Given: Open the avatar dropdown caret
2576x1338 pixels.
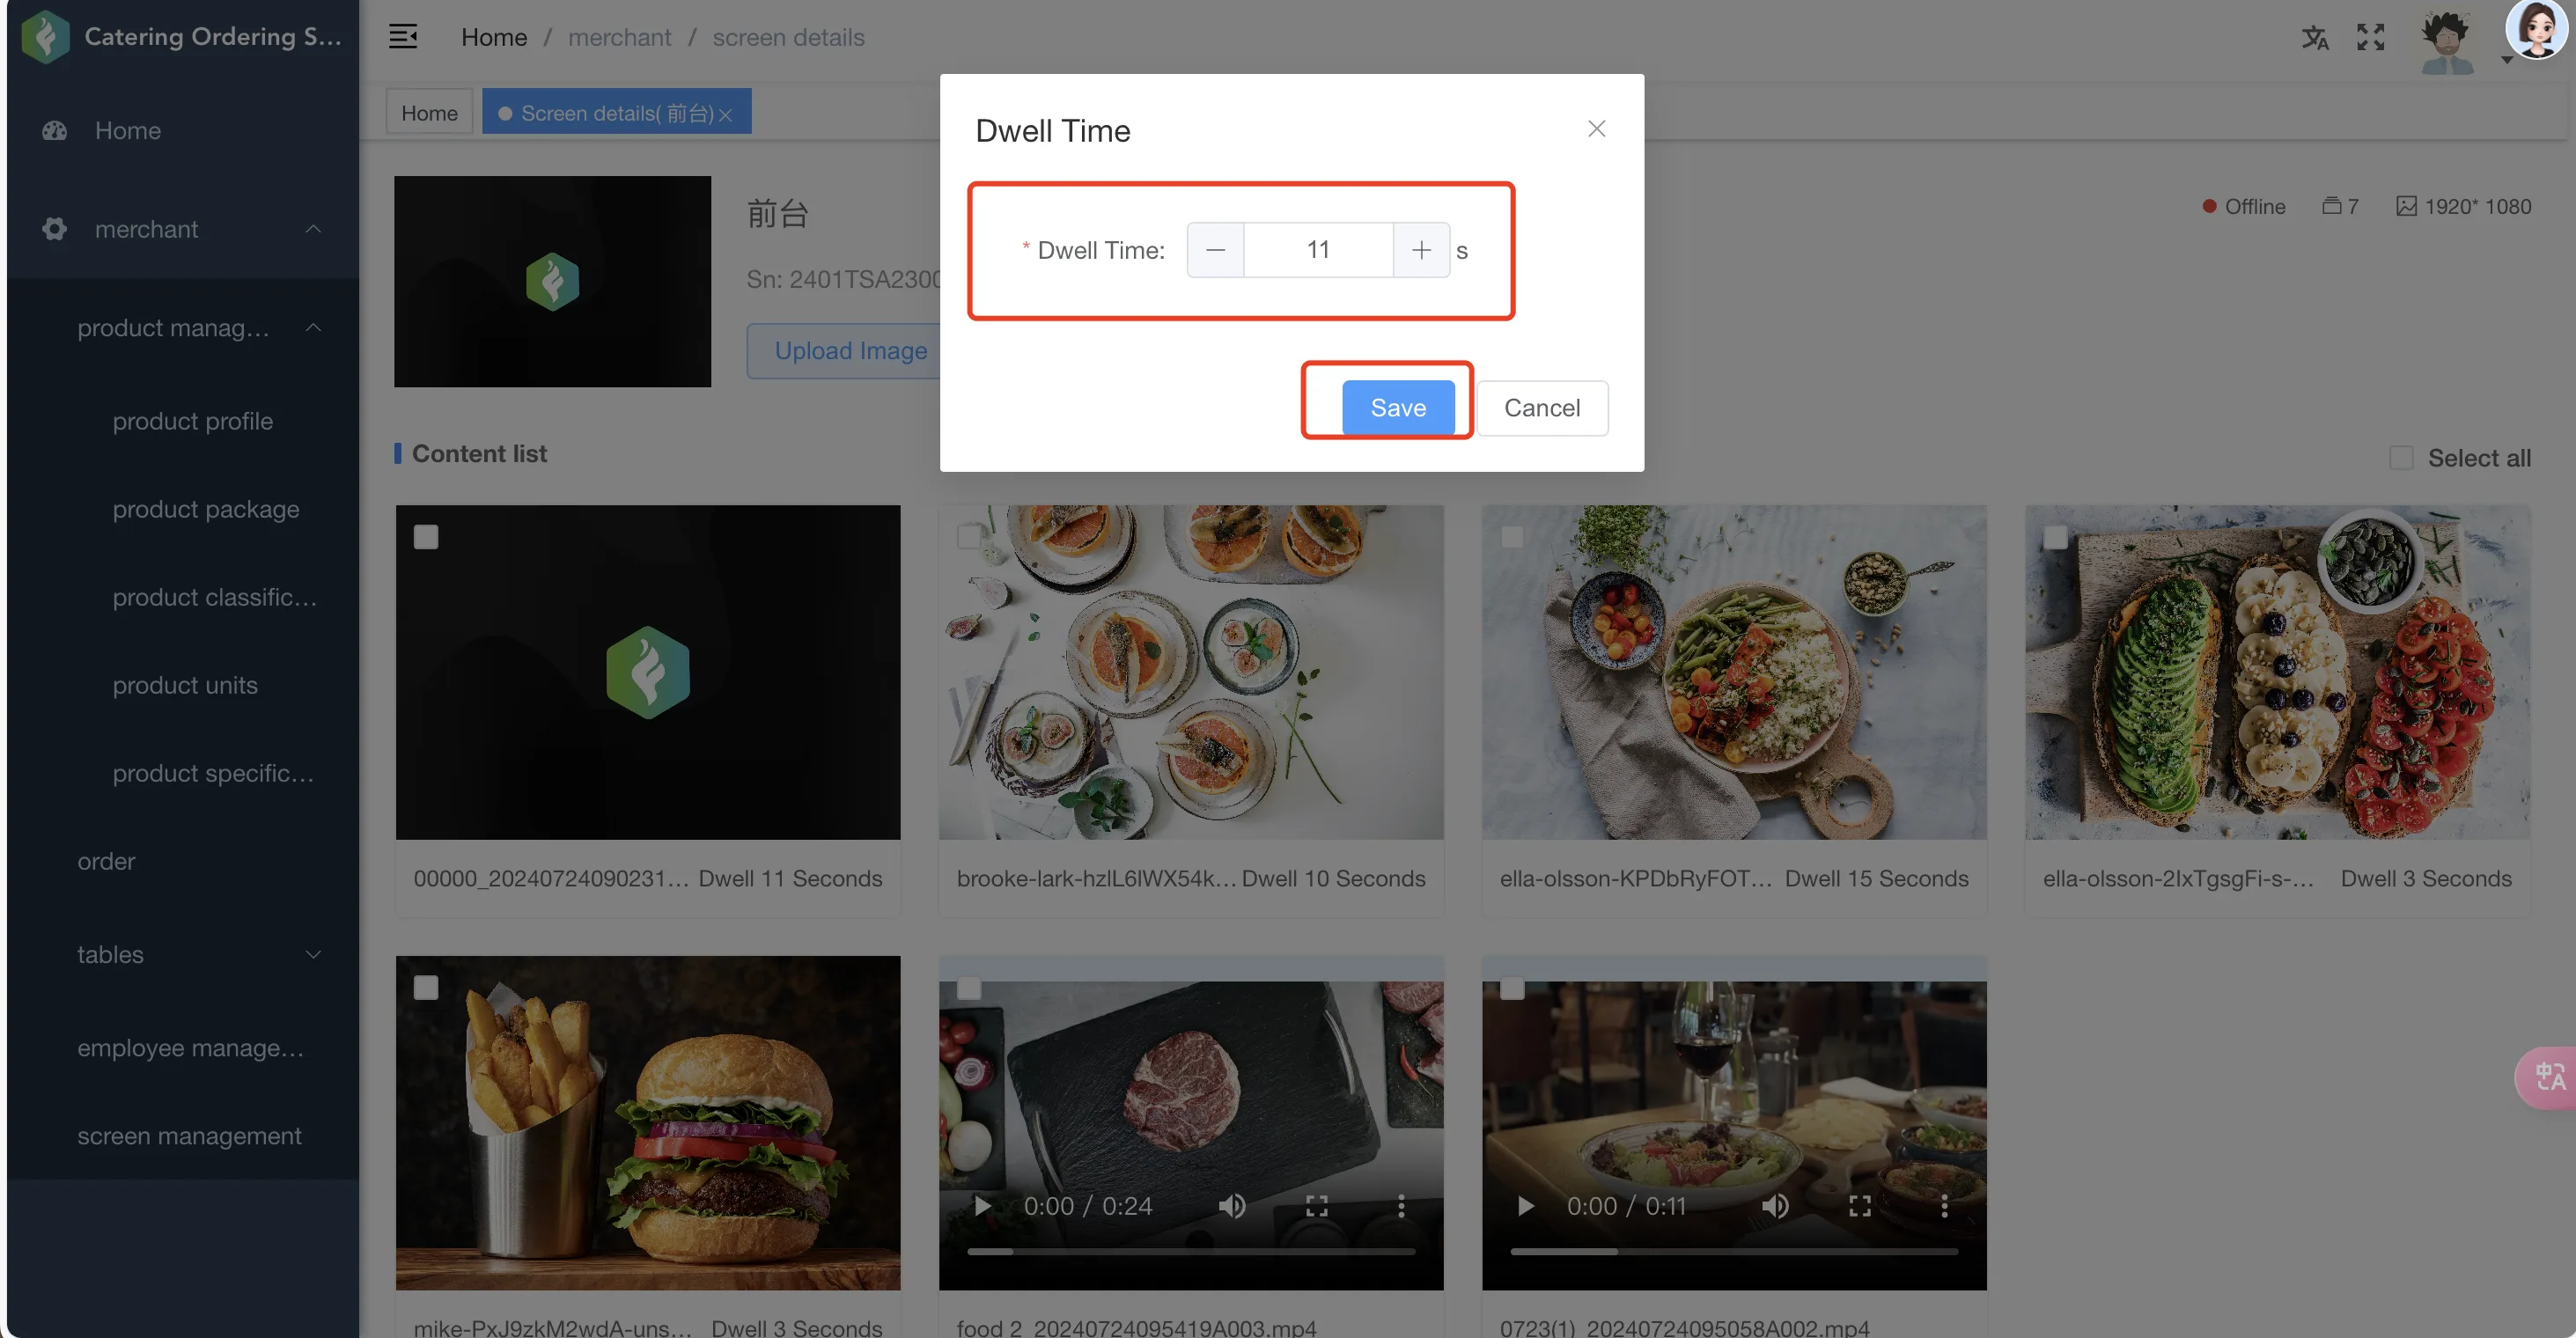Looking at the screenshot, I should coord(2507,59).
